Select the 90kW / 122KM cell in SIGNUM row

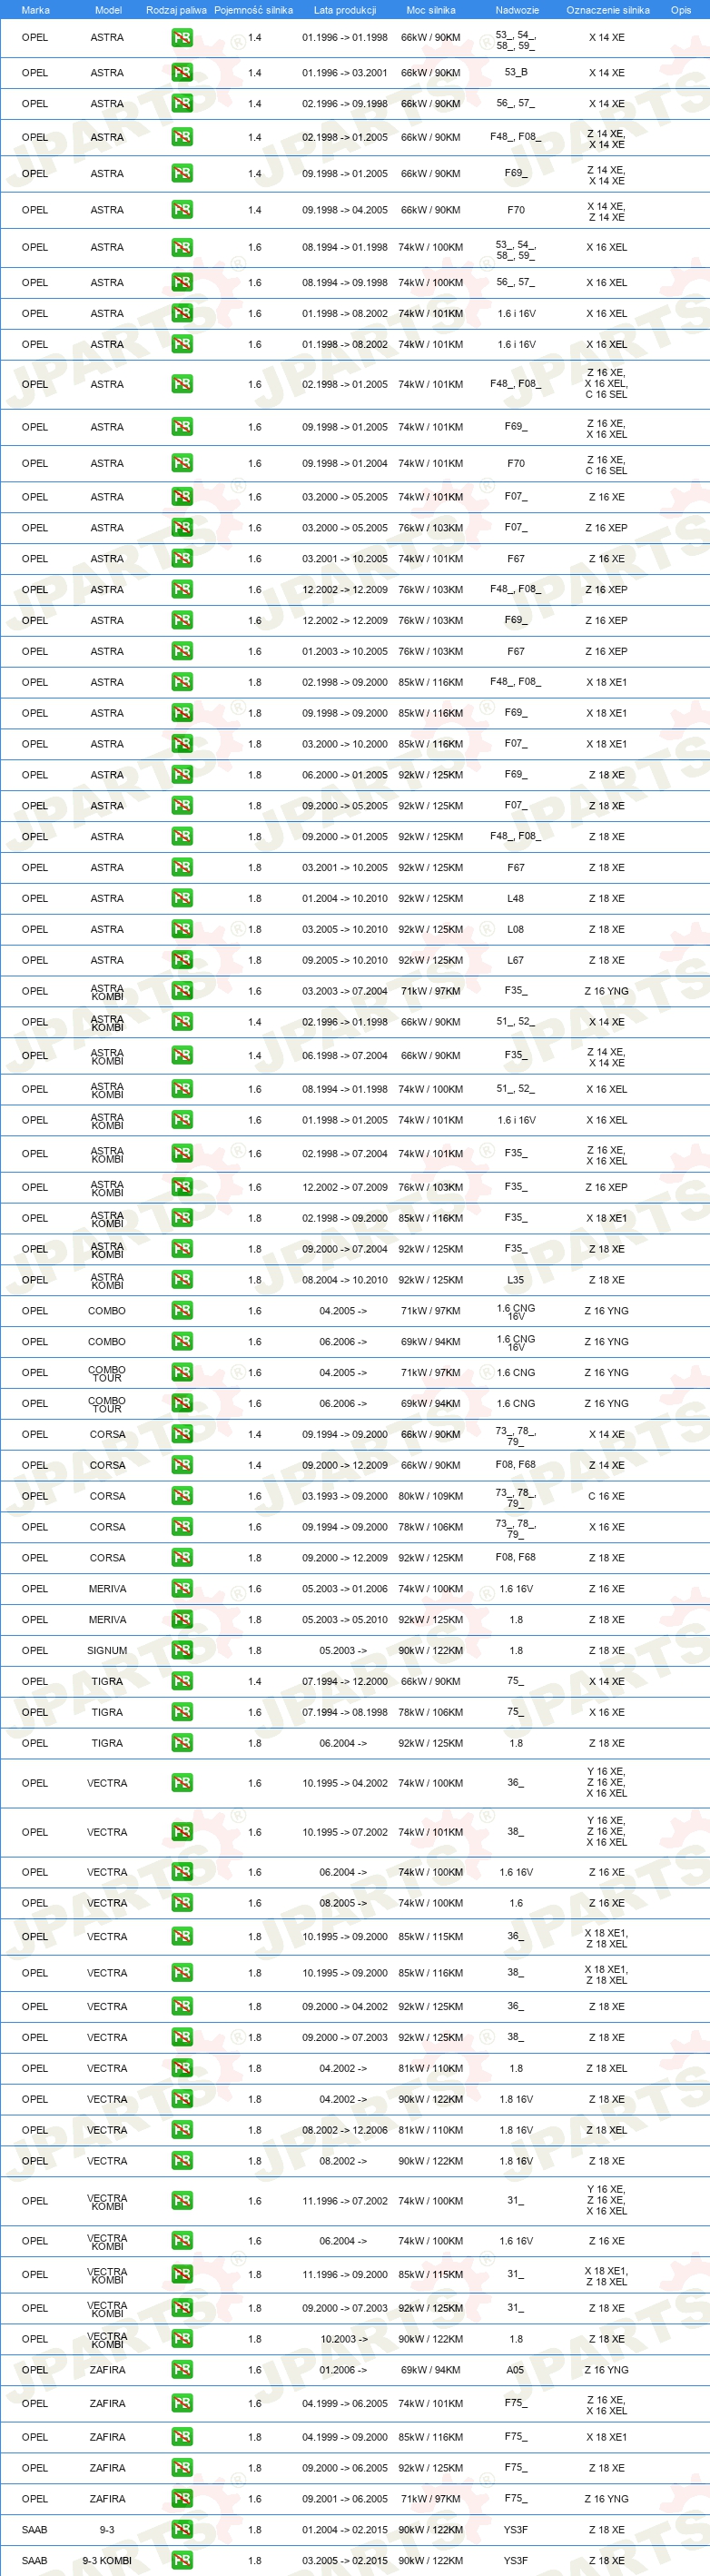pos(431,1650)
